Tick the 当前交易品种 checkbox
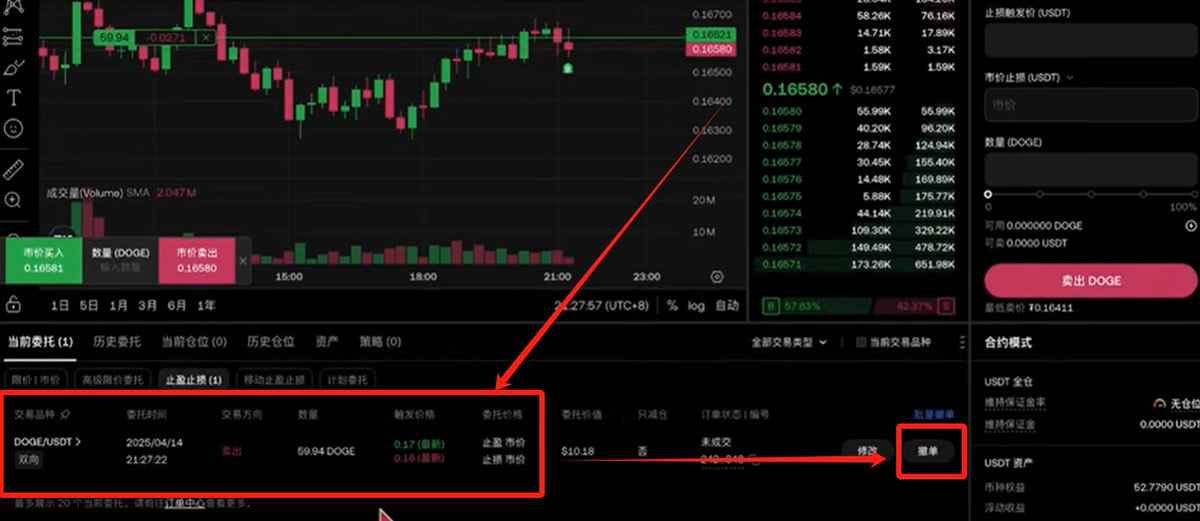 pyautogui.click(x=860, y=342)
